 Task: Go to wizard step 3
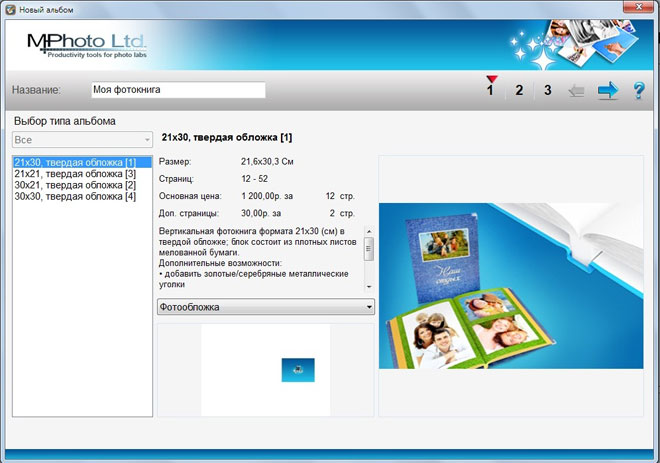pyautogui.click(x=547, y=90)
